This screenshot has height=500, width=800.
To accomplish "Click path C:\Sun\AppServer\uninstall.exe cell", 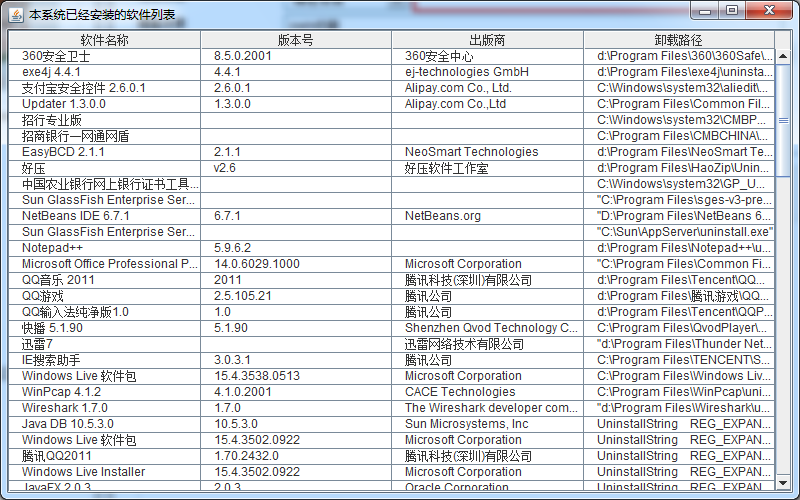I will (679, 232).
